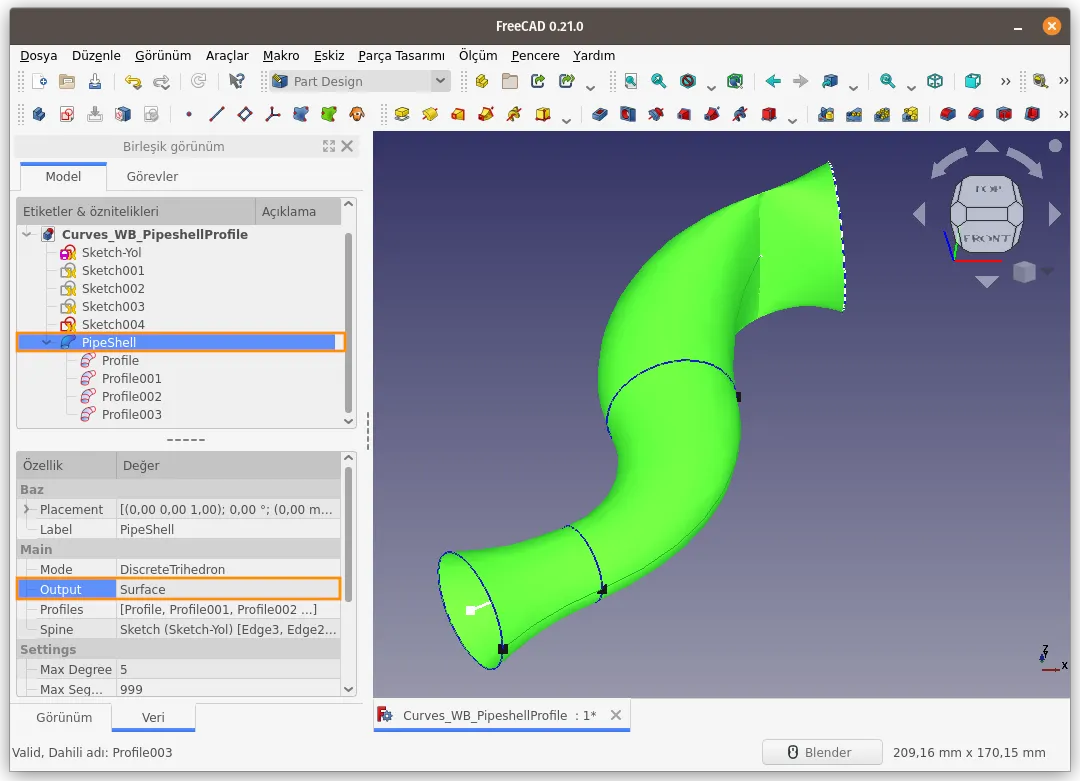
Task: Open the zoom options dropdown arrow
Action: click(911, 87)
